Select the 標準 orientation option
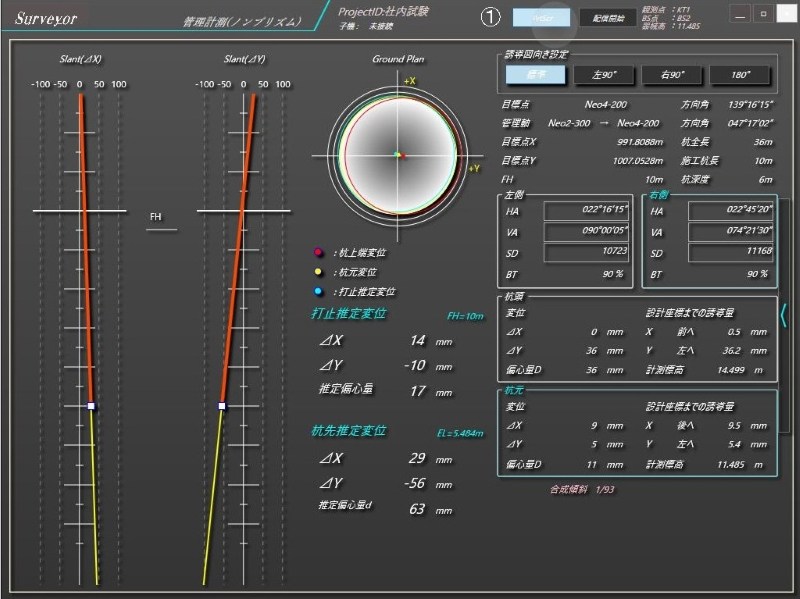800x599 pixels. click(x=536, y=75)
